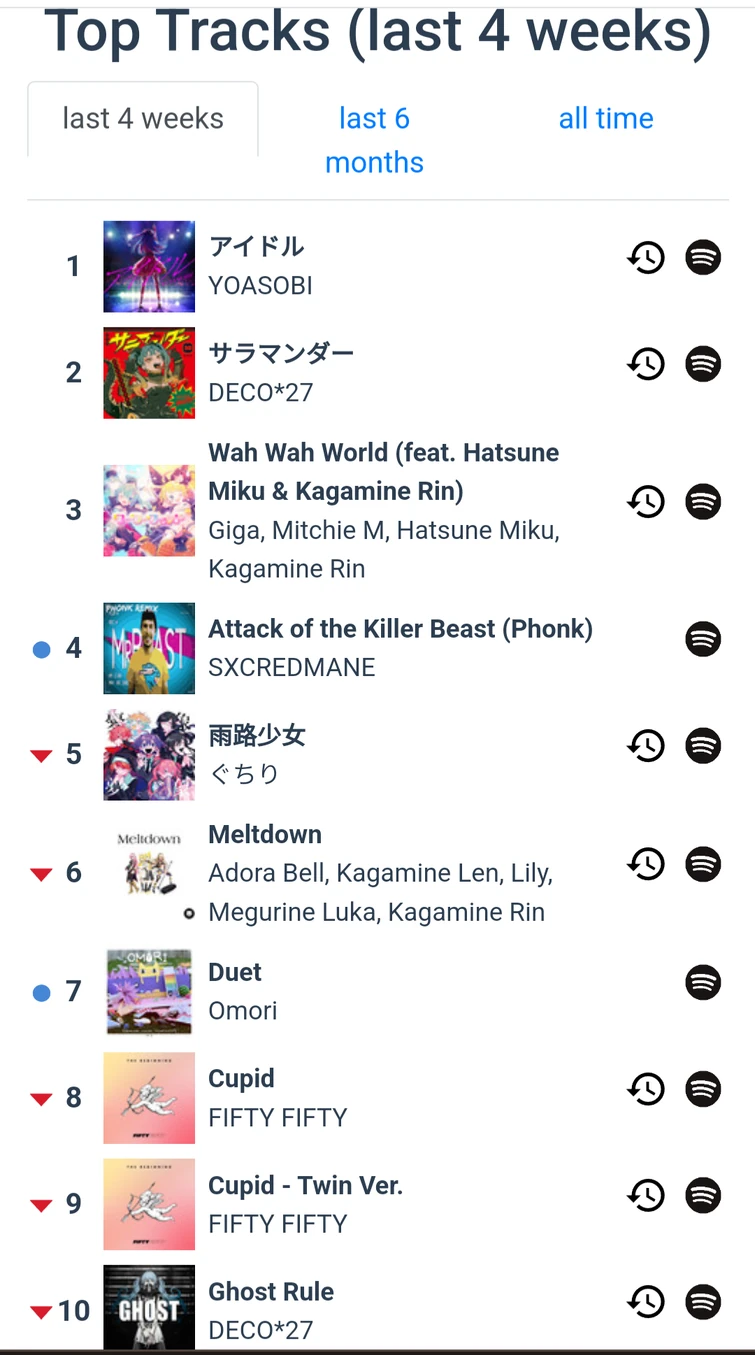Image resolution: width=755 pixels, height=1355 pixels.
Task: Open the Omori Duet album artwork
Action: coord(149,992)
